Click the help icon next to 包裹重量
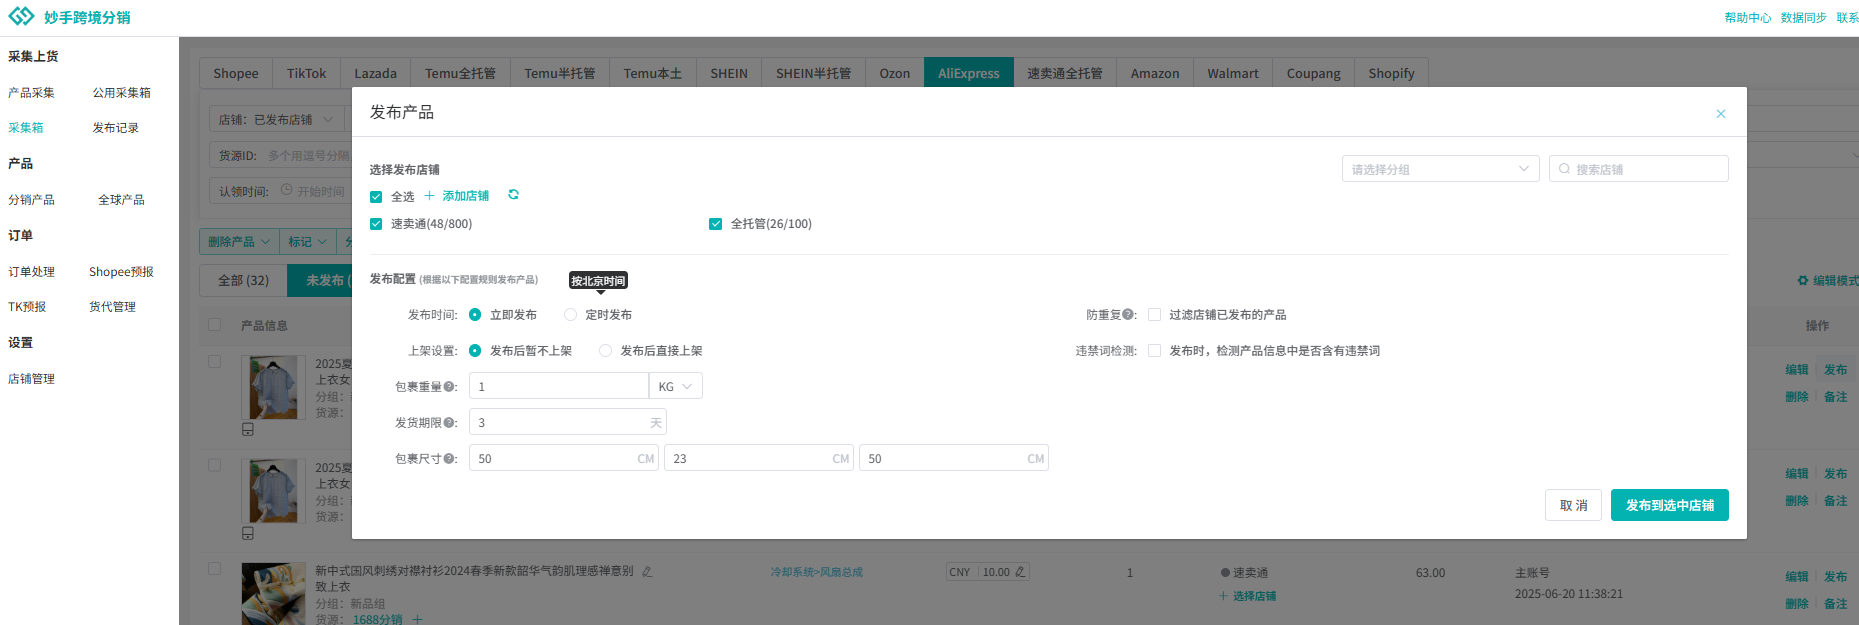Viewport: 1859px width, 625px height. click(450, 387)
